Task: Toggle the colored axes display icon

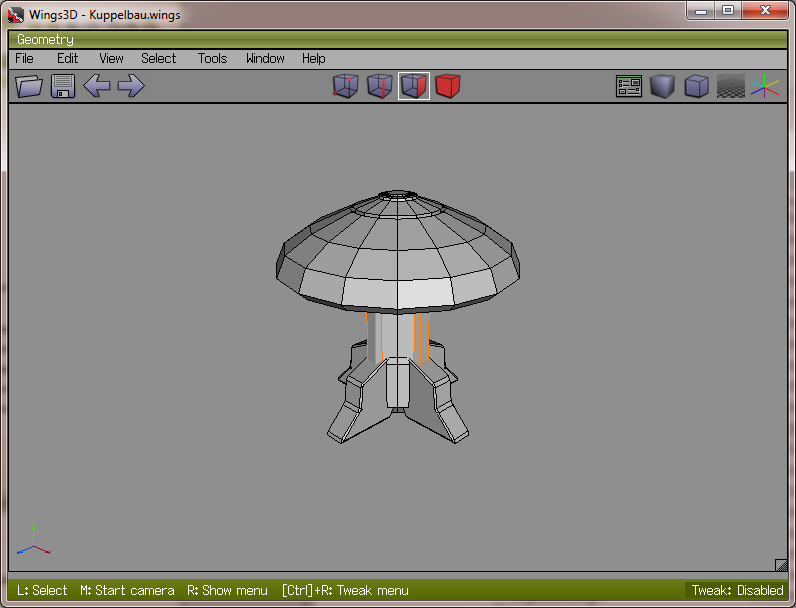Action: tap(765, 87)
